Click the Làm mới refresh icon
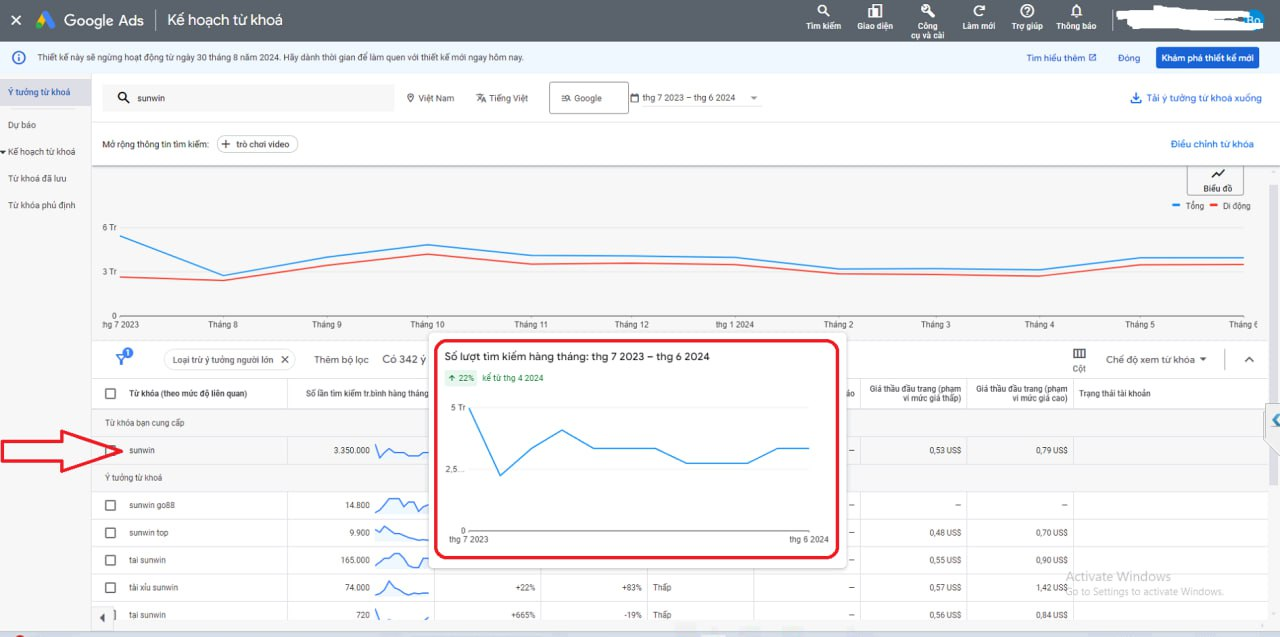1280x637 pixels. 979,12
